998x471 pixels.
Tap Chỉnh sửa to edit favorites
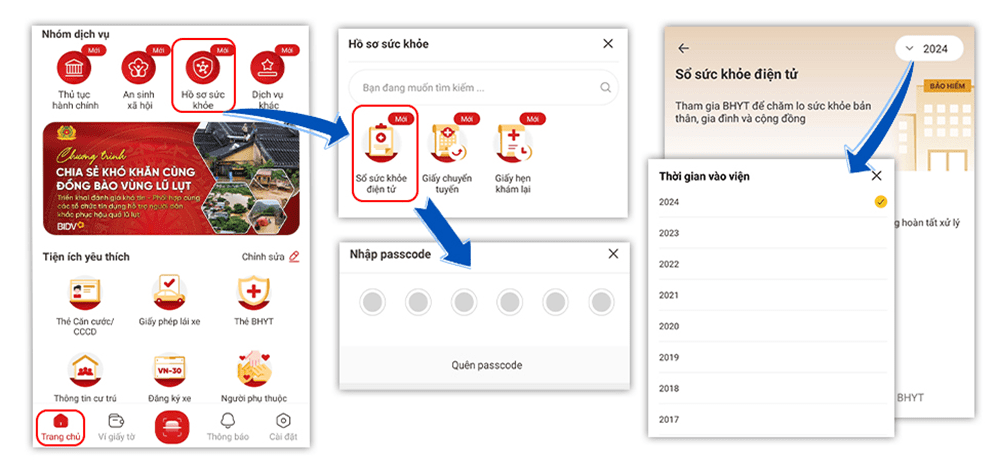click(x=271, y=257)
